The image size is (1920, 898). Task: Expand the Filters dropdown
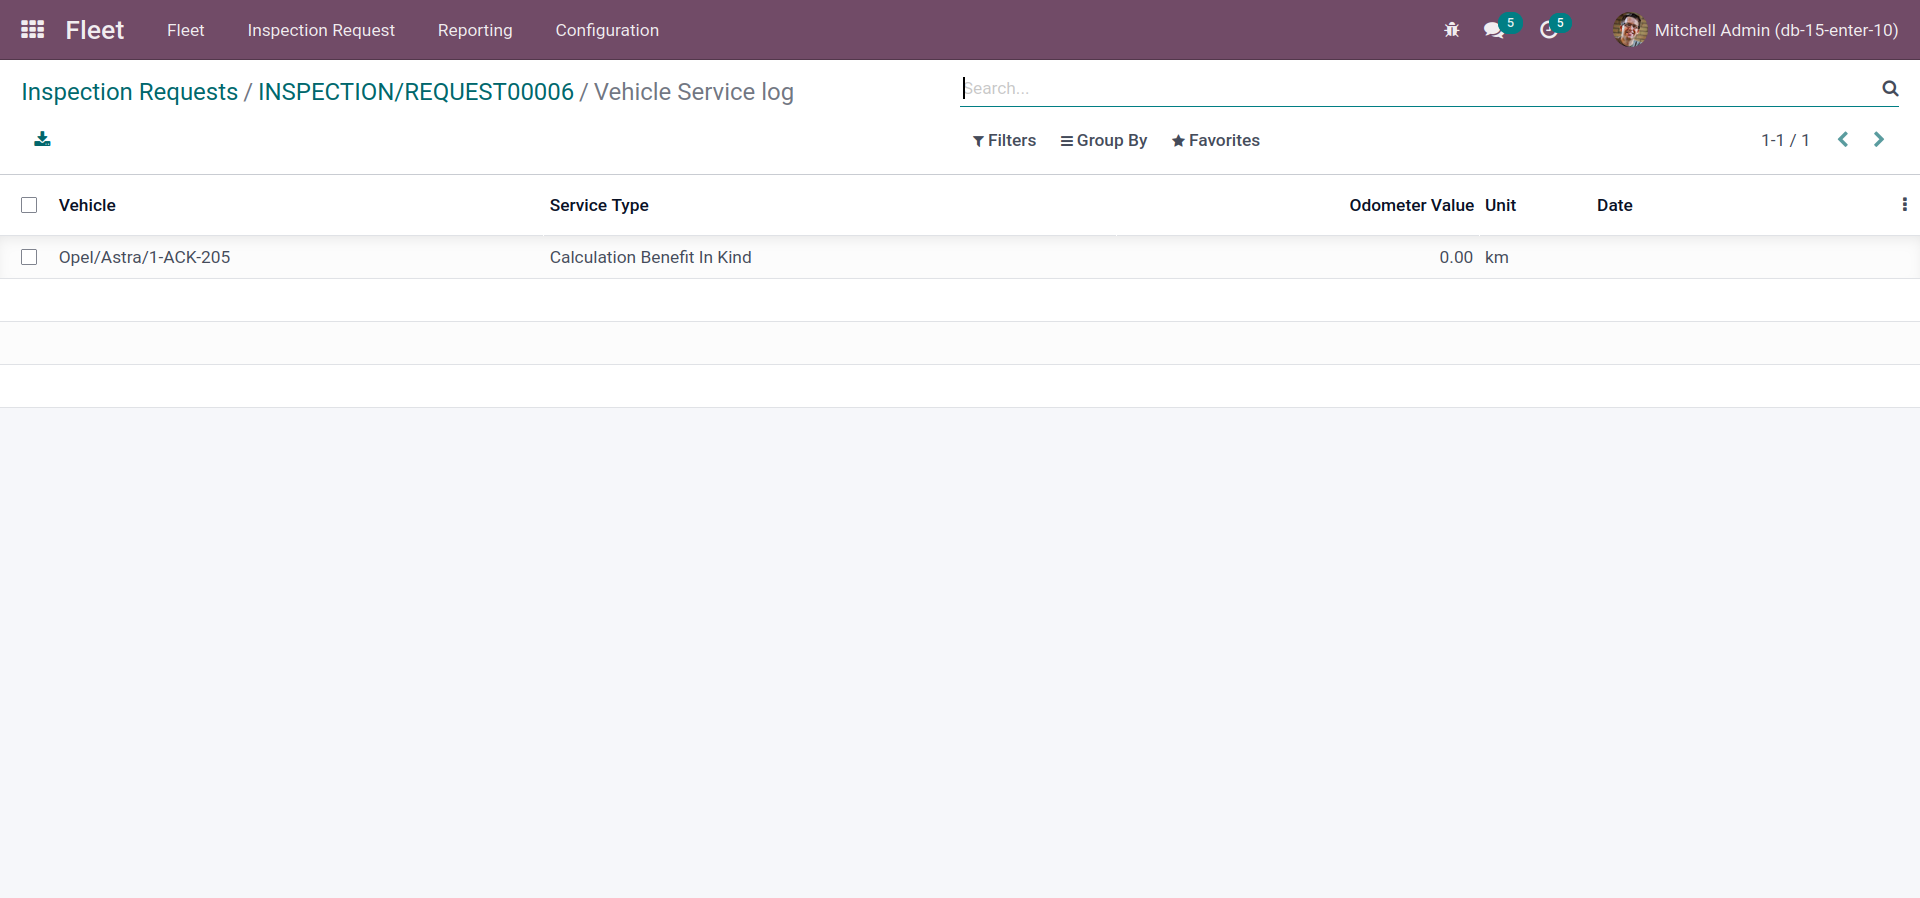coord(1004,141)
